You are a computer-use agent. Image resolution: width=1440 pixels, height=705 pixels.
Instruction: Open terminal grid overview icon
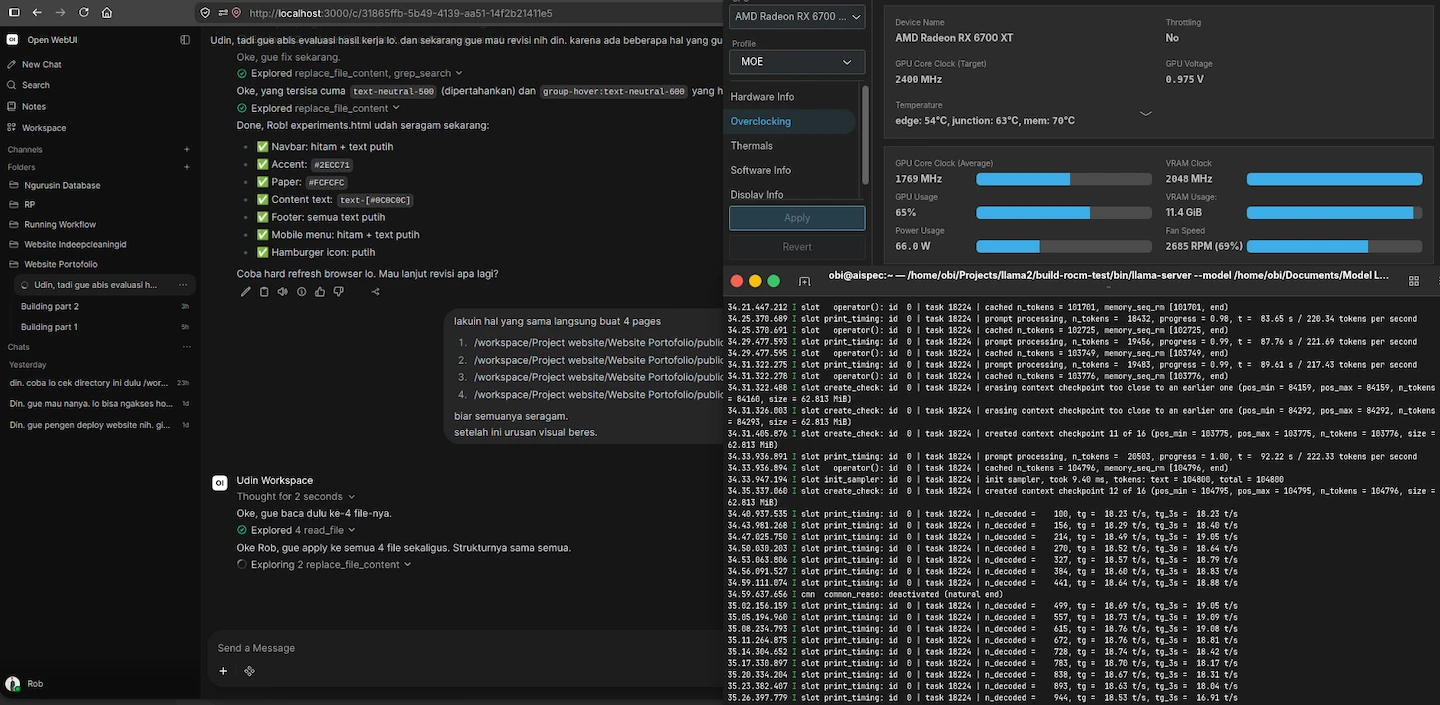tap(1413, 281)
